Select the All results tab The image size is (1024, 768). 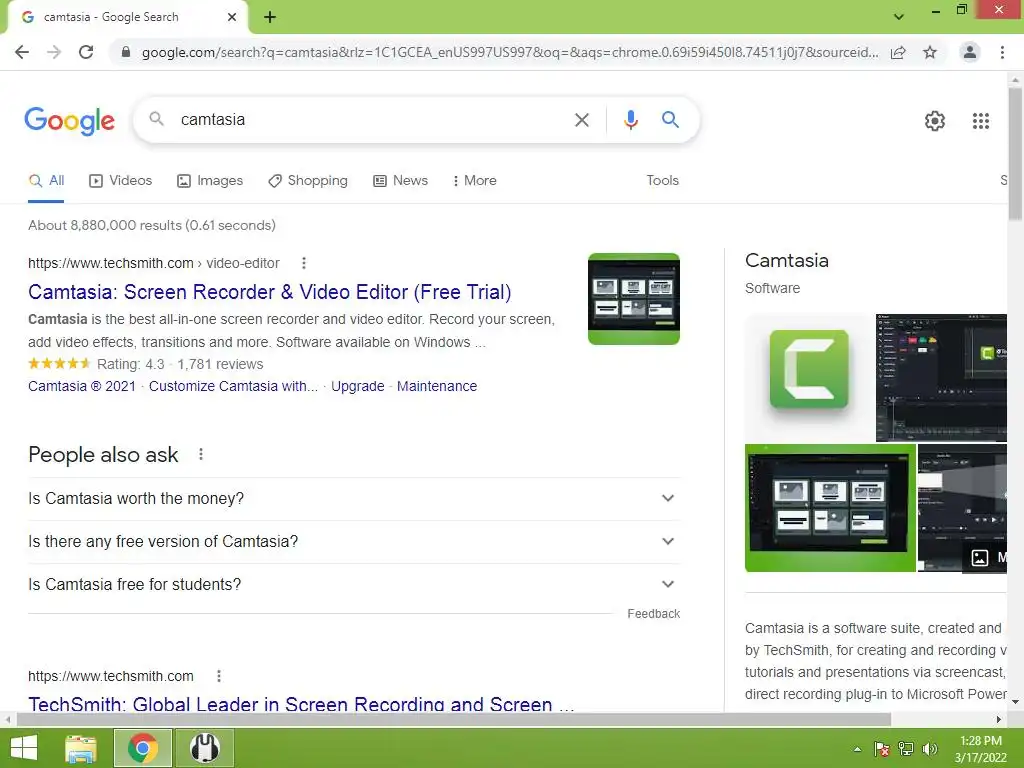(x=46, y=181)
